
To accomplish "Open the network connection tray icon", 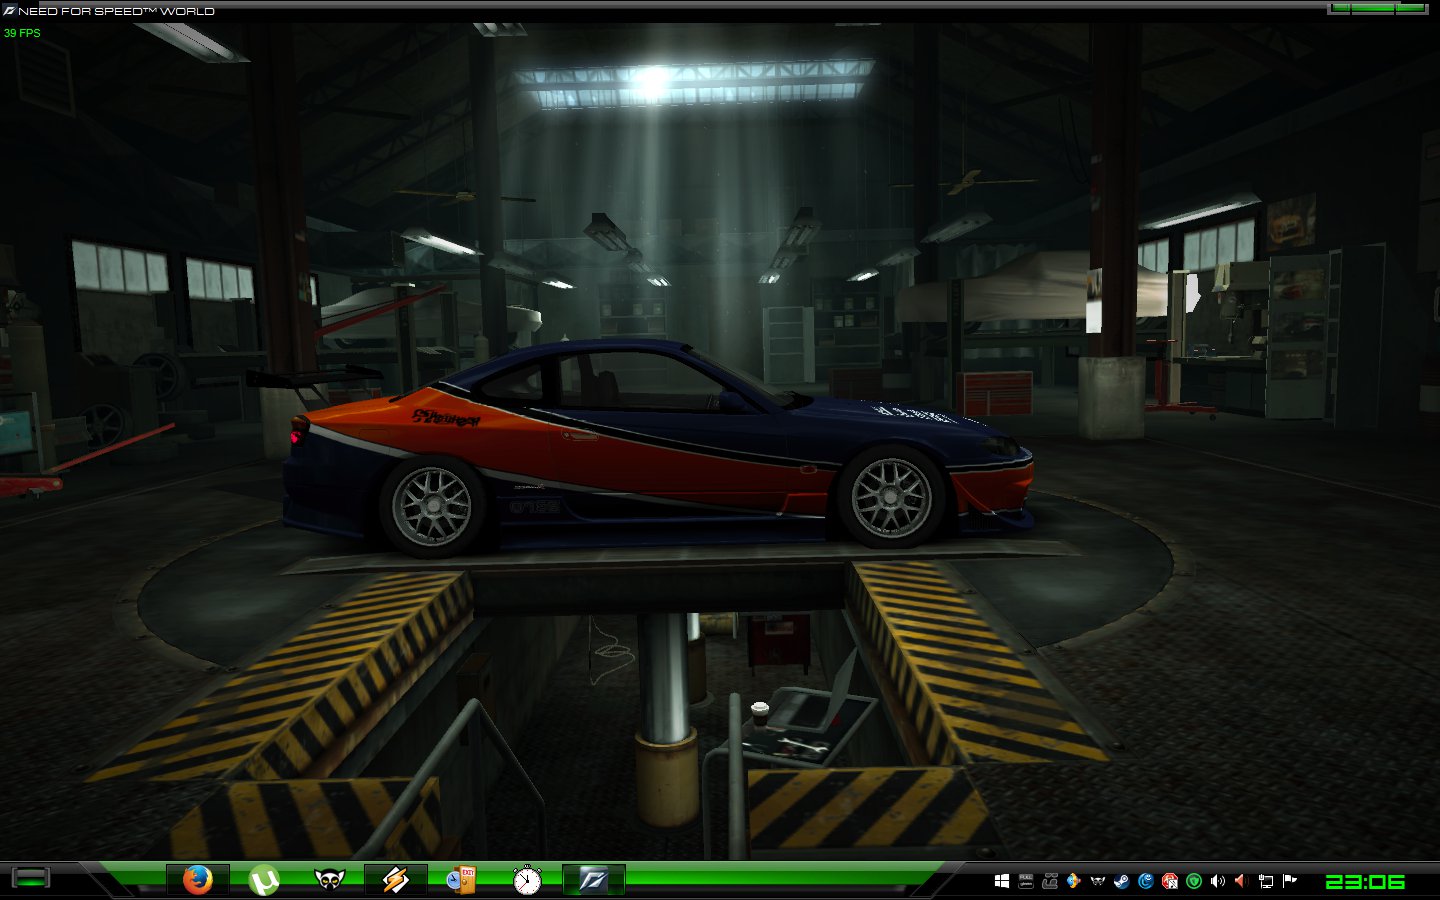I will tap(1266, 881).
